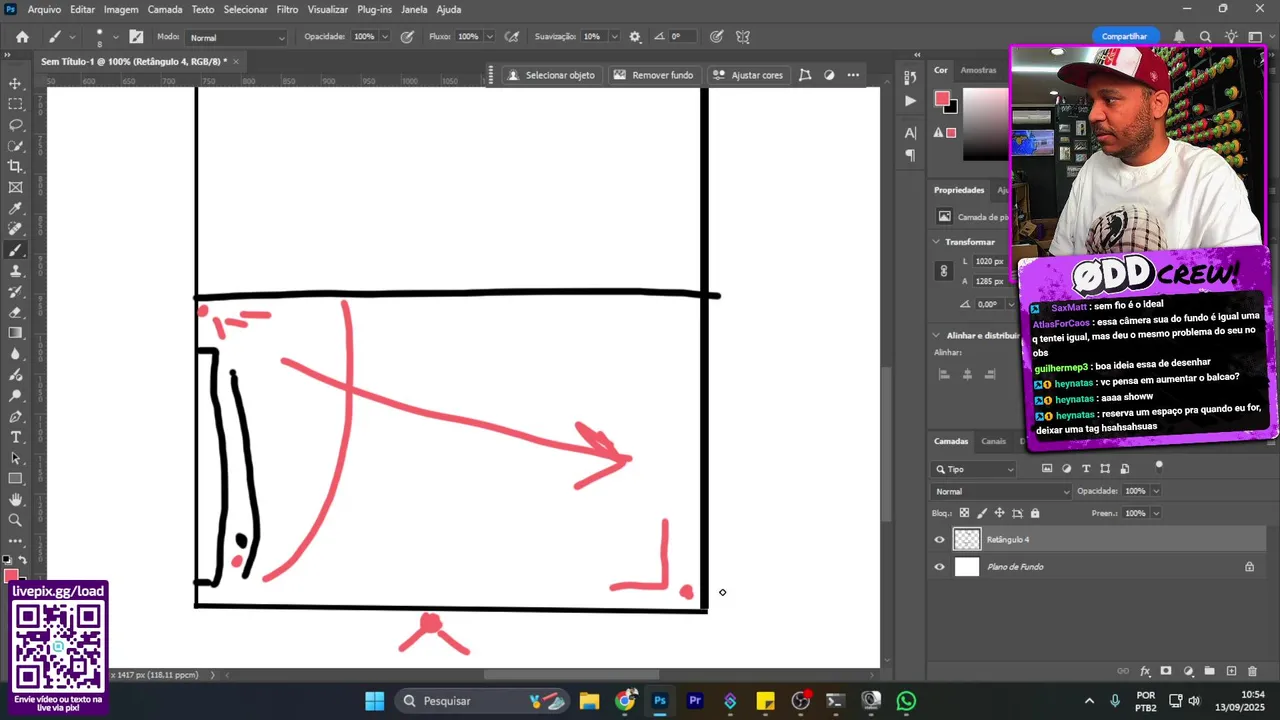Click Ajustar cores button
The height and width of the screenshot is (720, 1280).
point(748,75)
